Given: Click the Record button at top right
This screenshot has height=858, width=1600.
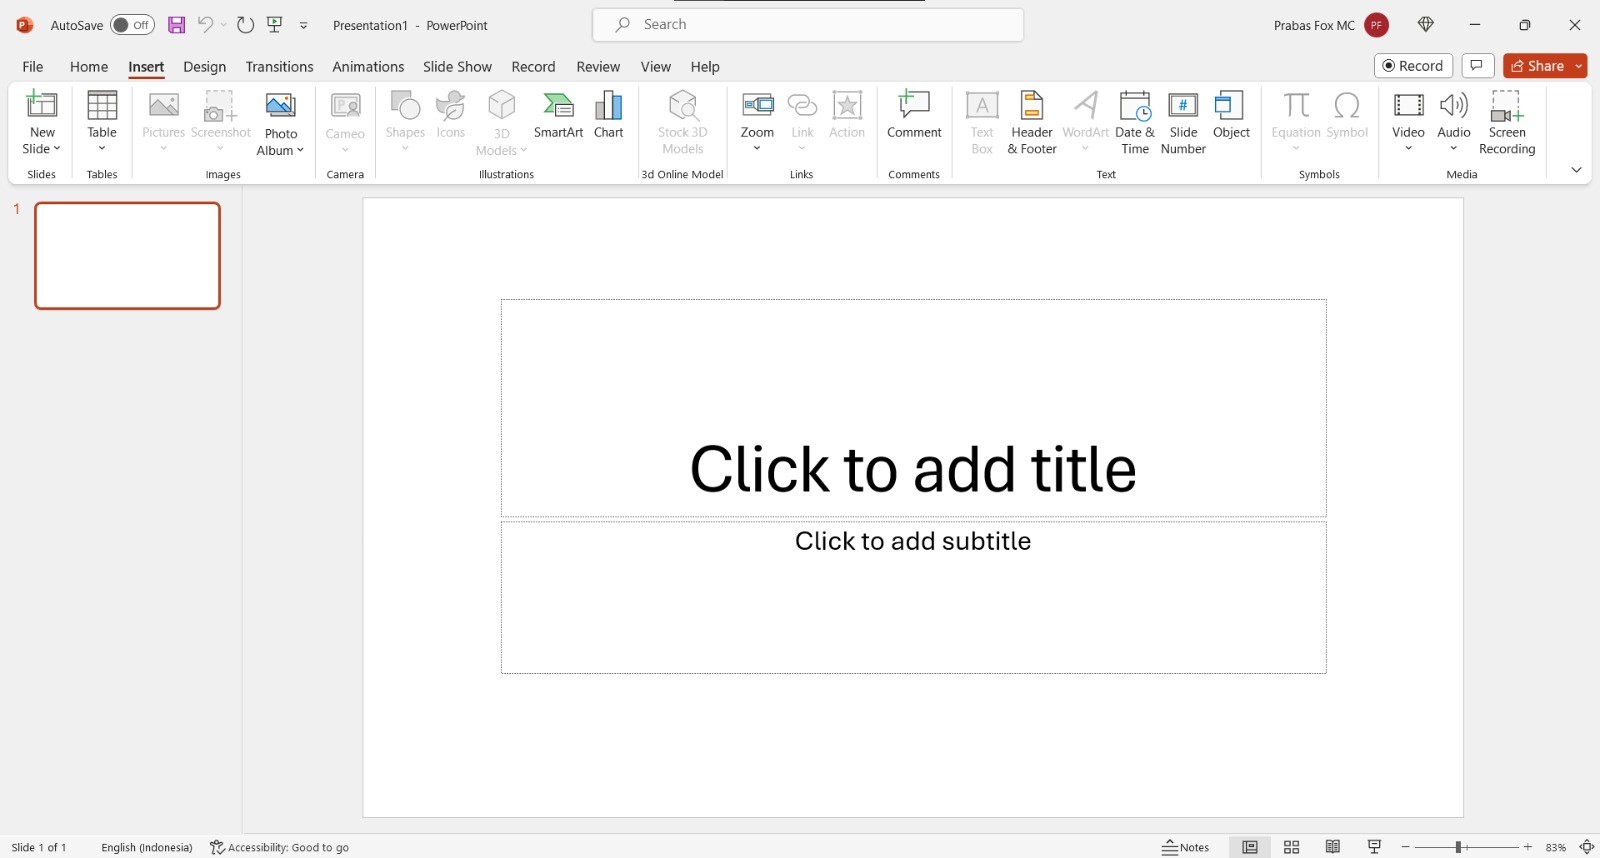Looking at the screenshot, I should point(1413,66).
